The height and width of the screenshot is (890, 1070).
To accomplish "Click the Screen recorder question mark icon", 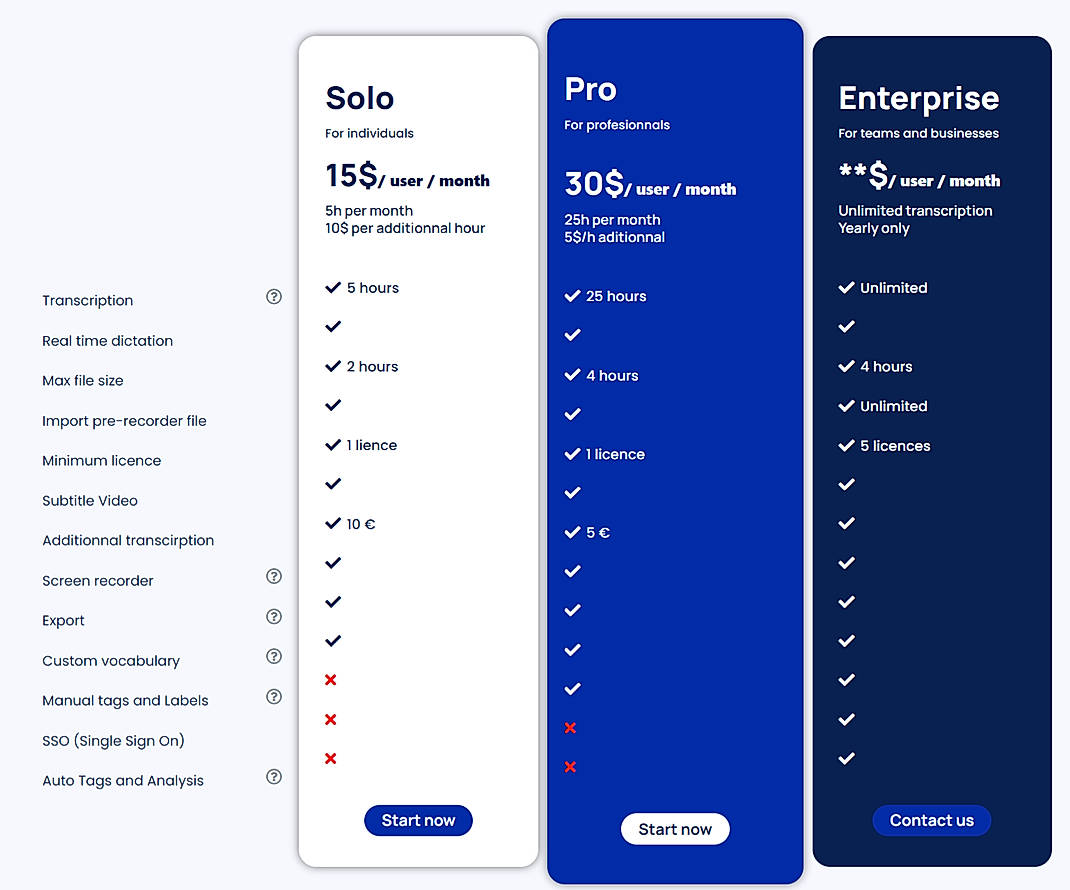I will coord(273,576).
